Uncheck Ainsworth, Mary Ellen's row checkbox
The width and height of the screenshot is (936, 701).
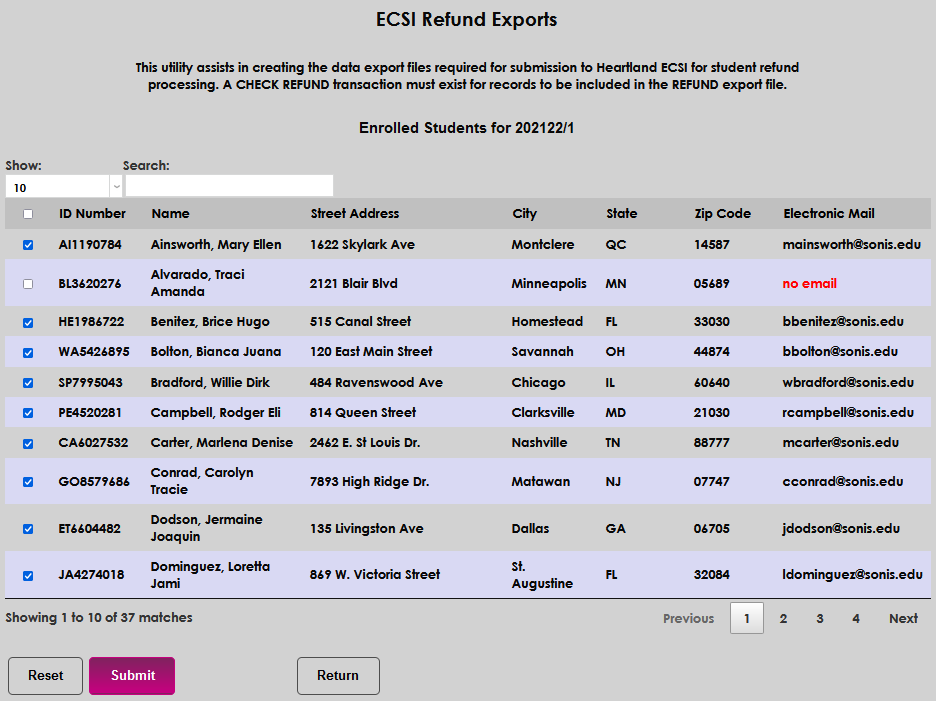[x=28, y=244]
